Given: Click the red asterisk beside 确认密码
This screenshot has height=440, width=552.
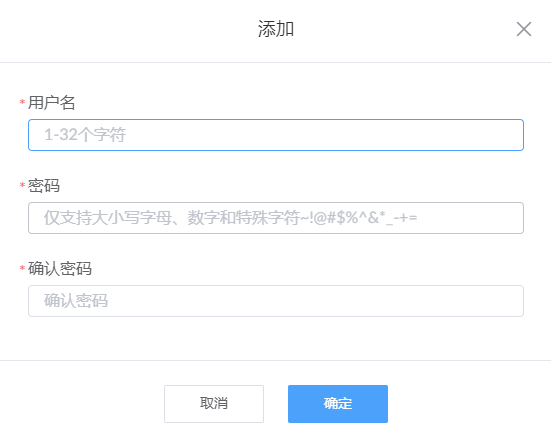Looking at the screenshot, I should [22, 268].
